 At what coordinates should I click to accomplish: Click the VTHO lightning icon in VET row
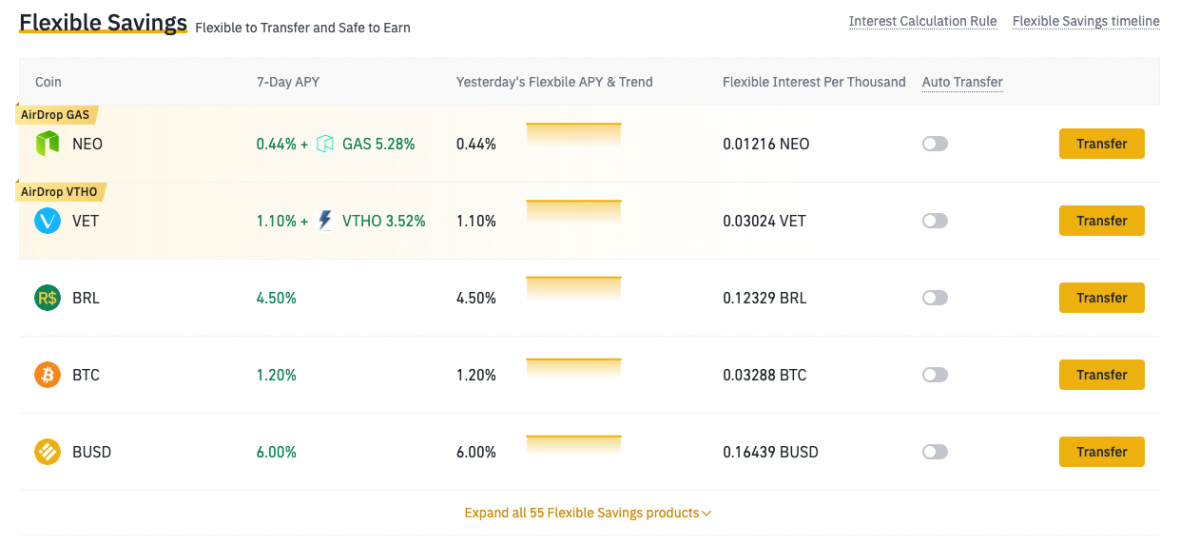pos(325,221)
